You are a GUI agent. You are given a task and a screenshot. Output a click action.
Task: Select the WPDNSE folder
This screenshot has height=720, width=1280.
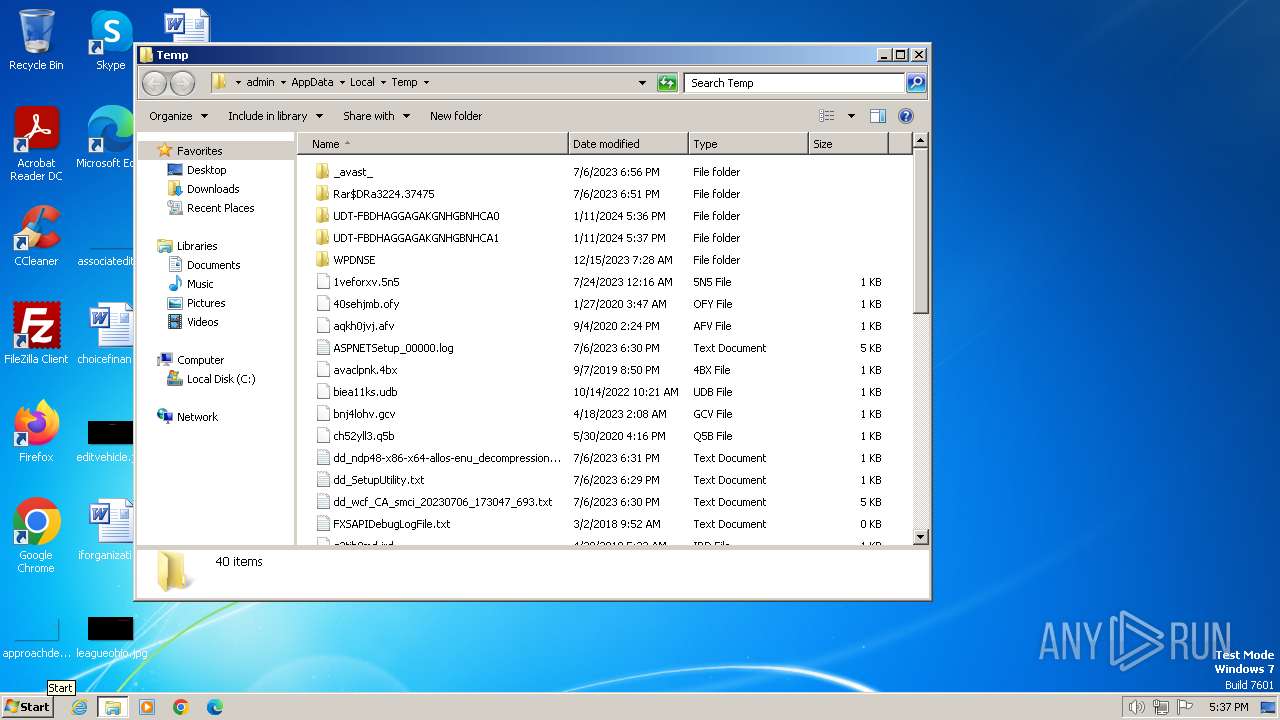coord(354,260)
